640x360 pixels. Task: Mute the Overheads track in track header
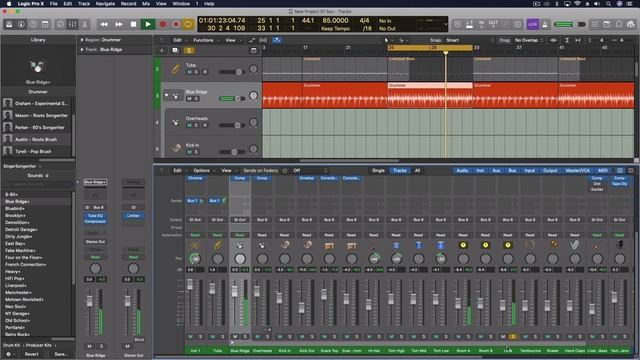point(189,125)
